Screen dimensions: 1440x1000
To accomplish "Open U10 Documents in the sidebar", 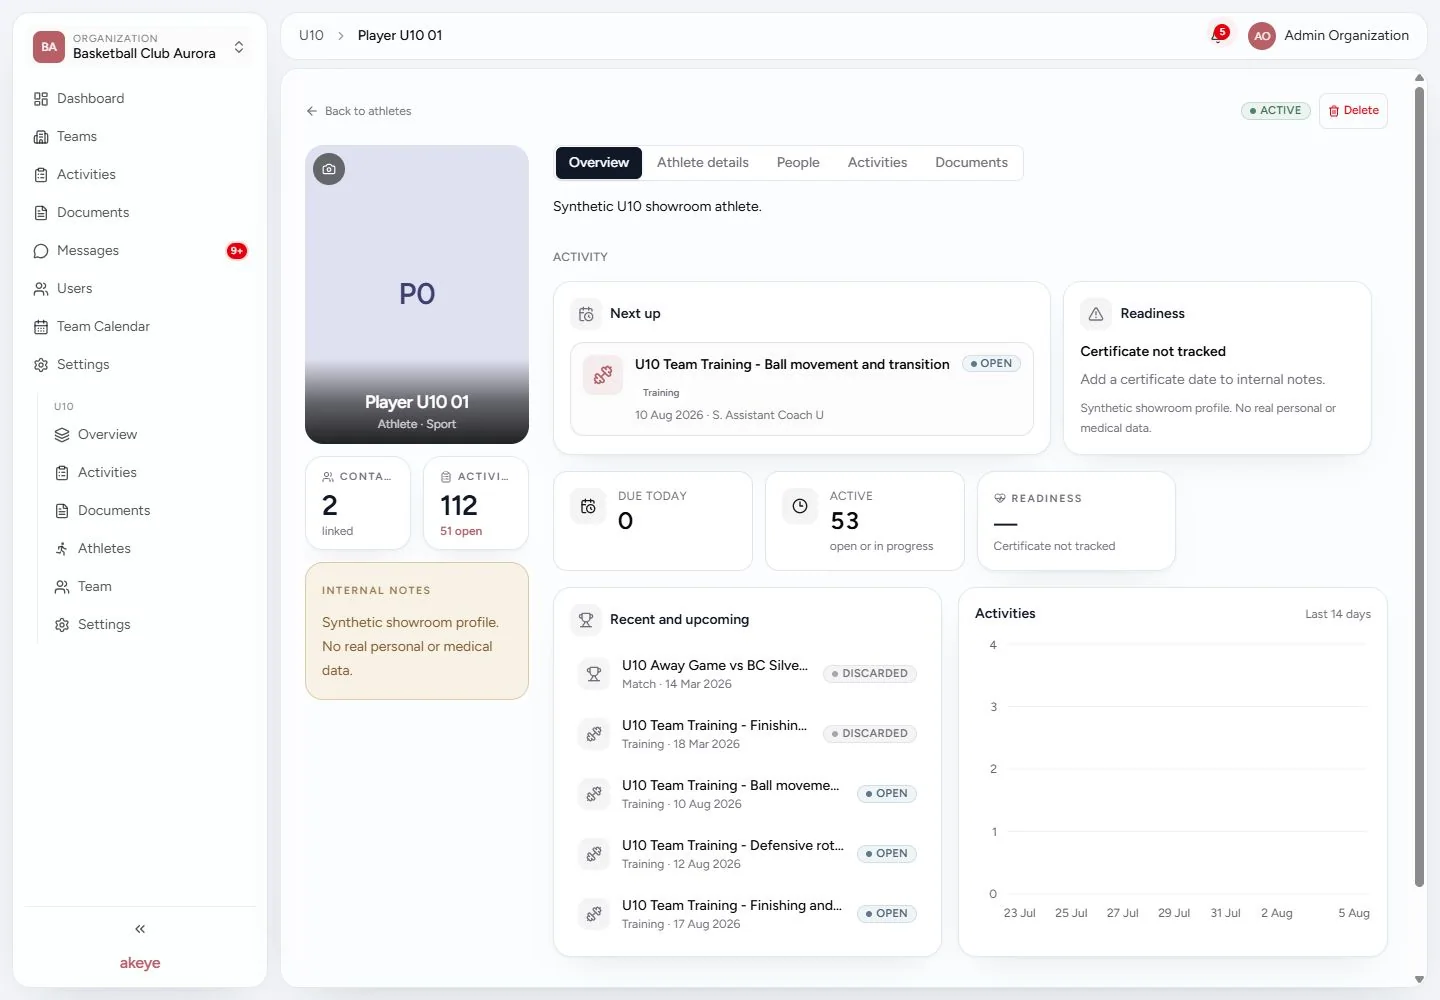I will click(150, 511).
